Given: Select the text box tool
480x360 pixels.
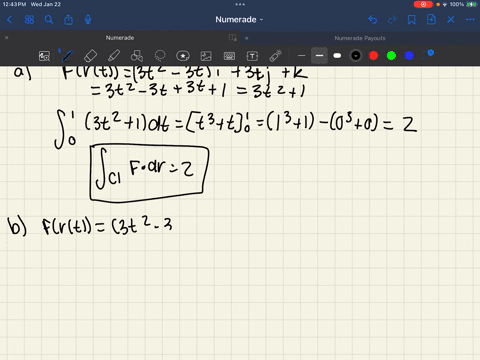Looking at the screenshot, I should (x=252, y=56).
